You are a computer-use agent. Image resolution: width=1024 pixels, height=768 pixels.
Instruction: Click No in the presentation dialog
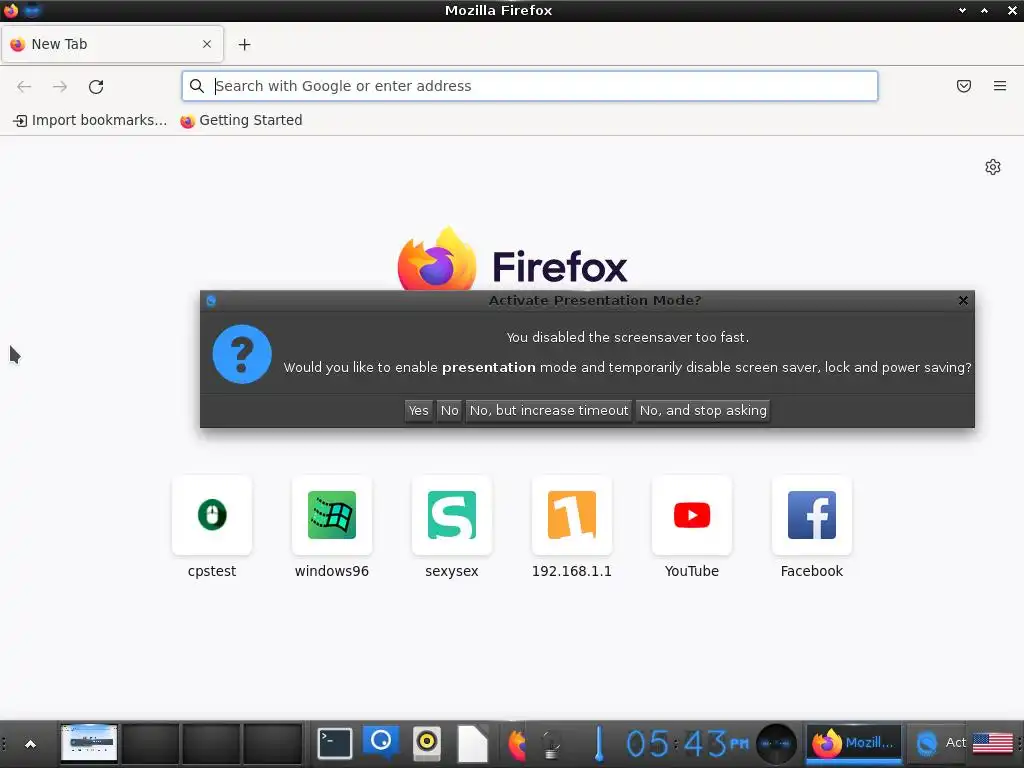click(449, 410)
